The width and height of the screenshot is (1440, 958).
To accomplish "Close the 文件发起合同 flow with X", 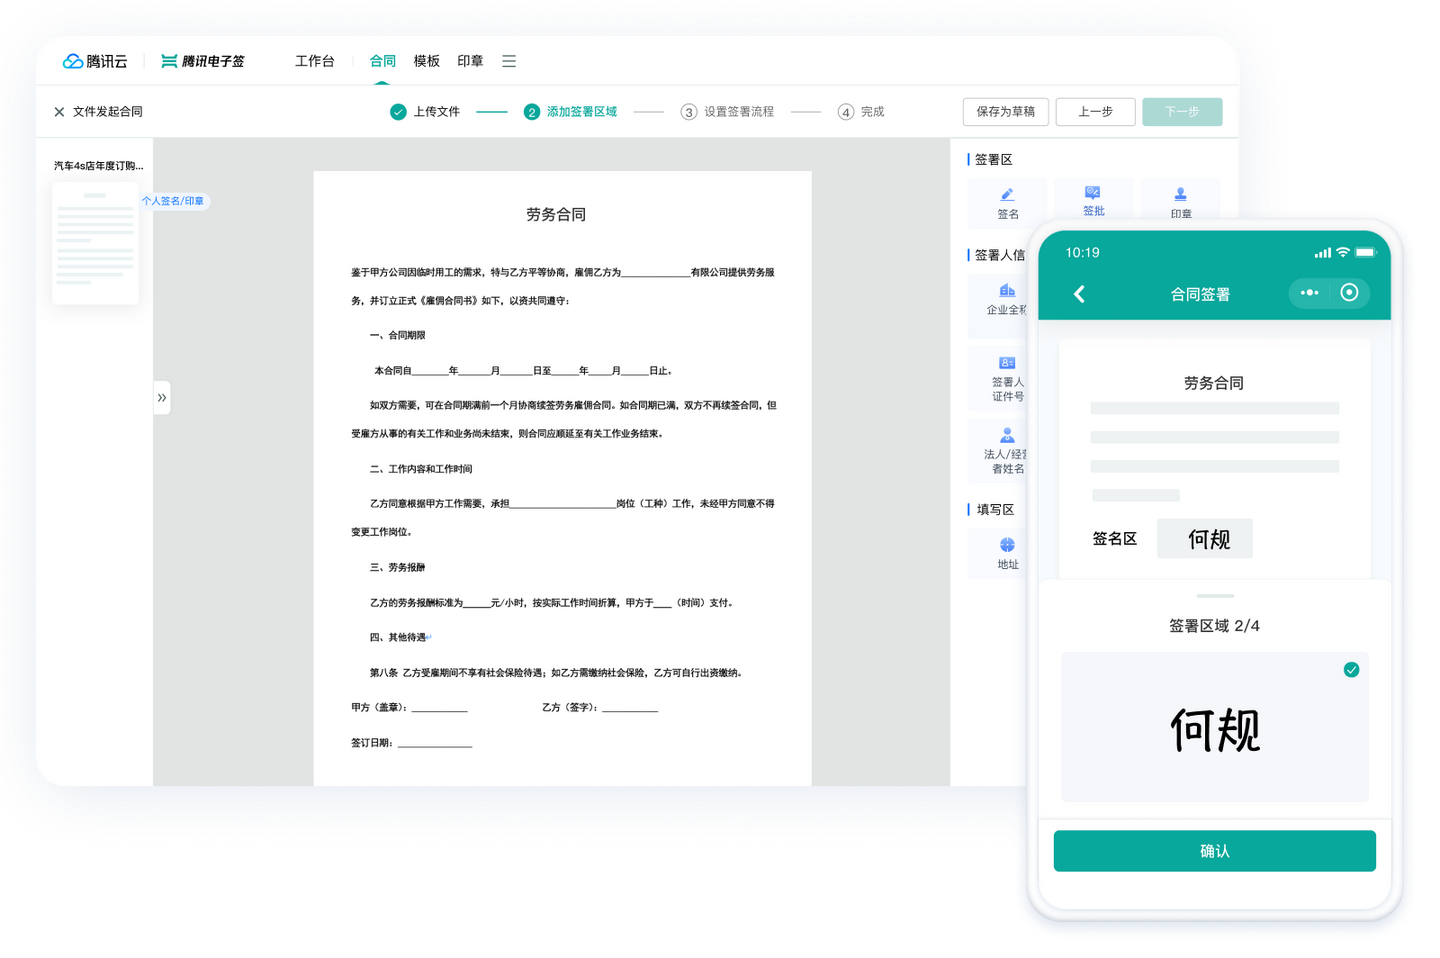I will pos(59,112).
